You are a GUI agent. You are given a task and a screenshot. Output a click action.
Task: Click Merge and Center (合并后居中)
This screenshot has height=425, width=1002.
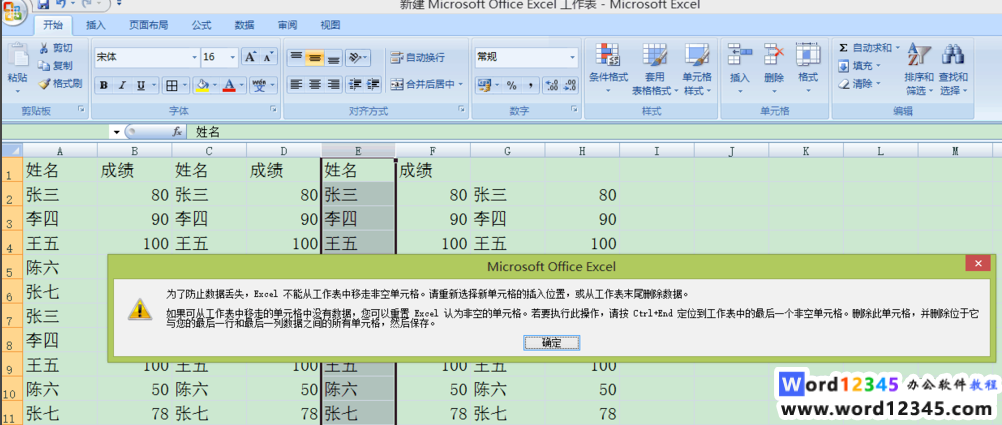tap(422, 84)
